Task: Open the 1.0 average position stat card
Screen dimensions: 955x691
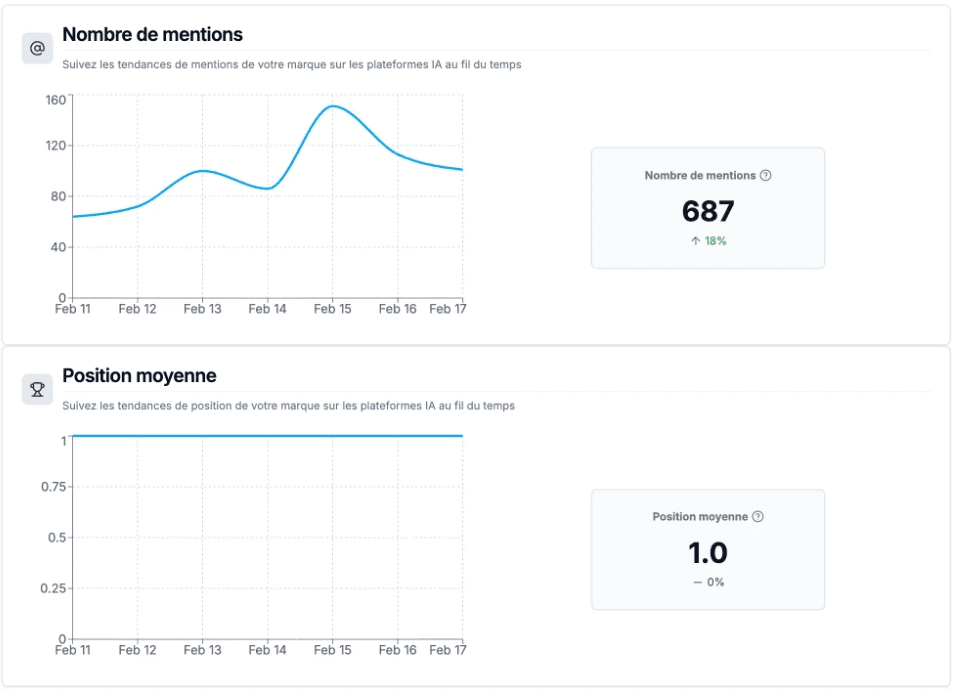Action: [x=707, y=549]
